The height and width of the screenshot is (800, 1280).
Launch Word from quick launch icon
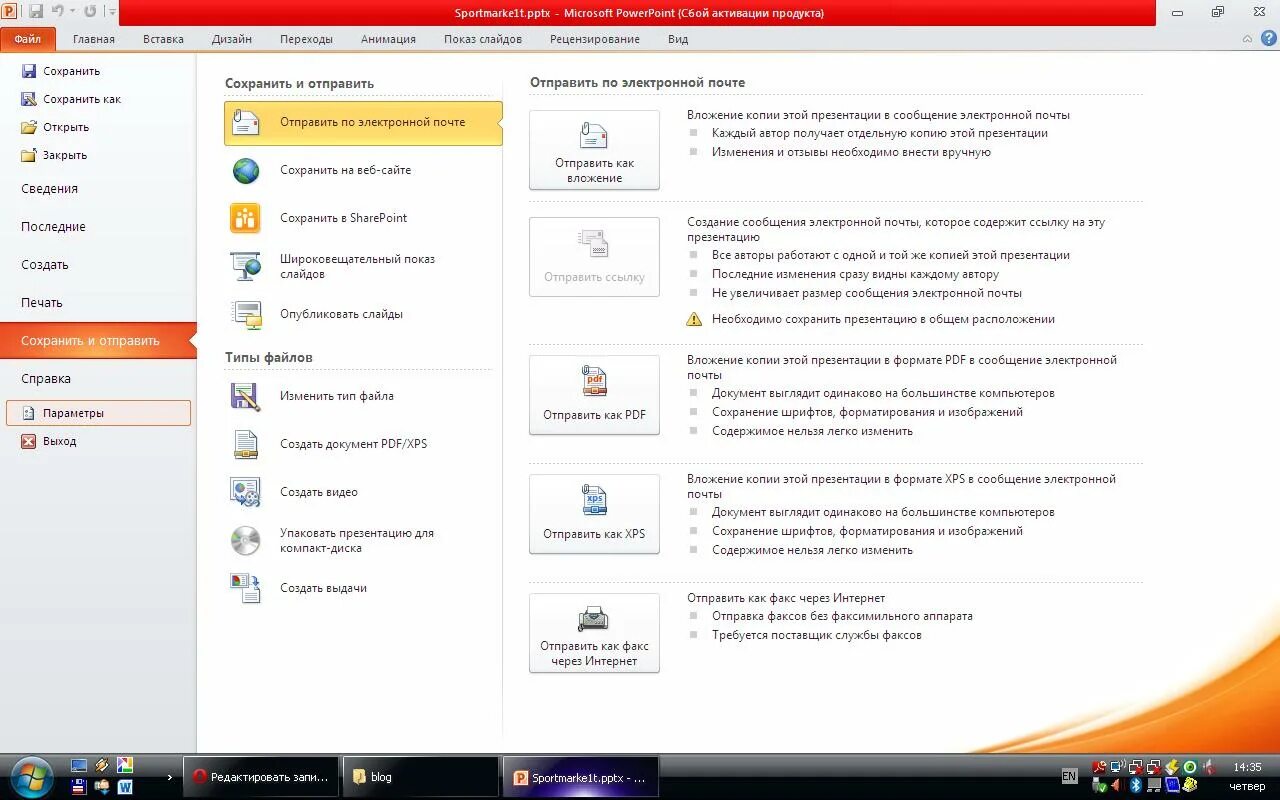pos(125,787)
